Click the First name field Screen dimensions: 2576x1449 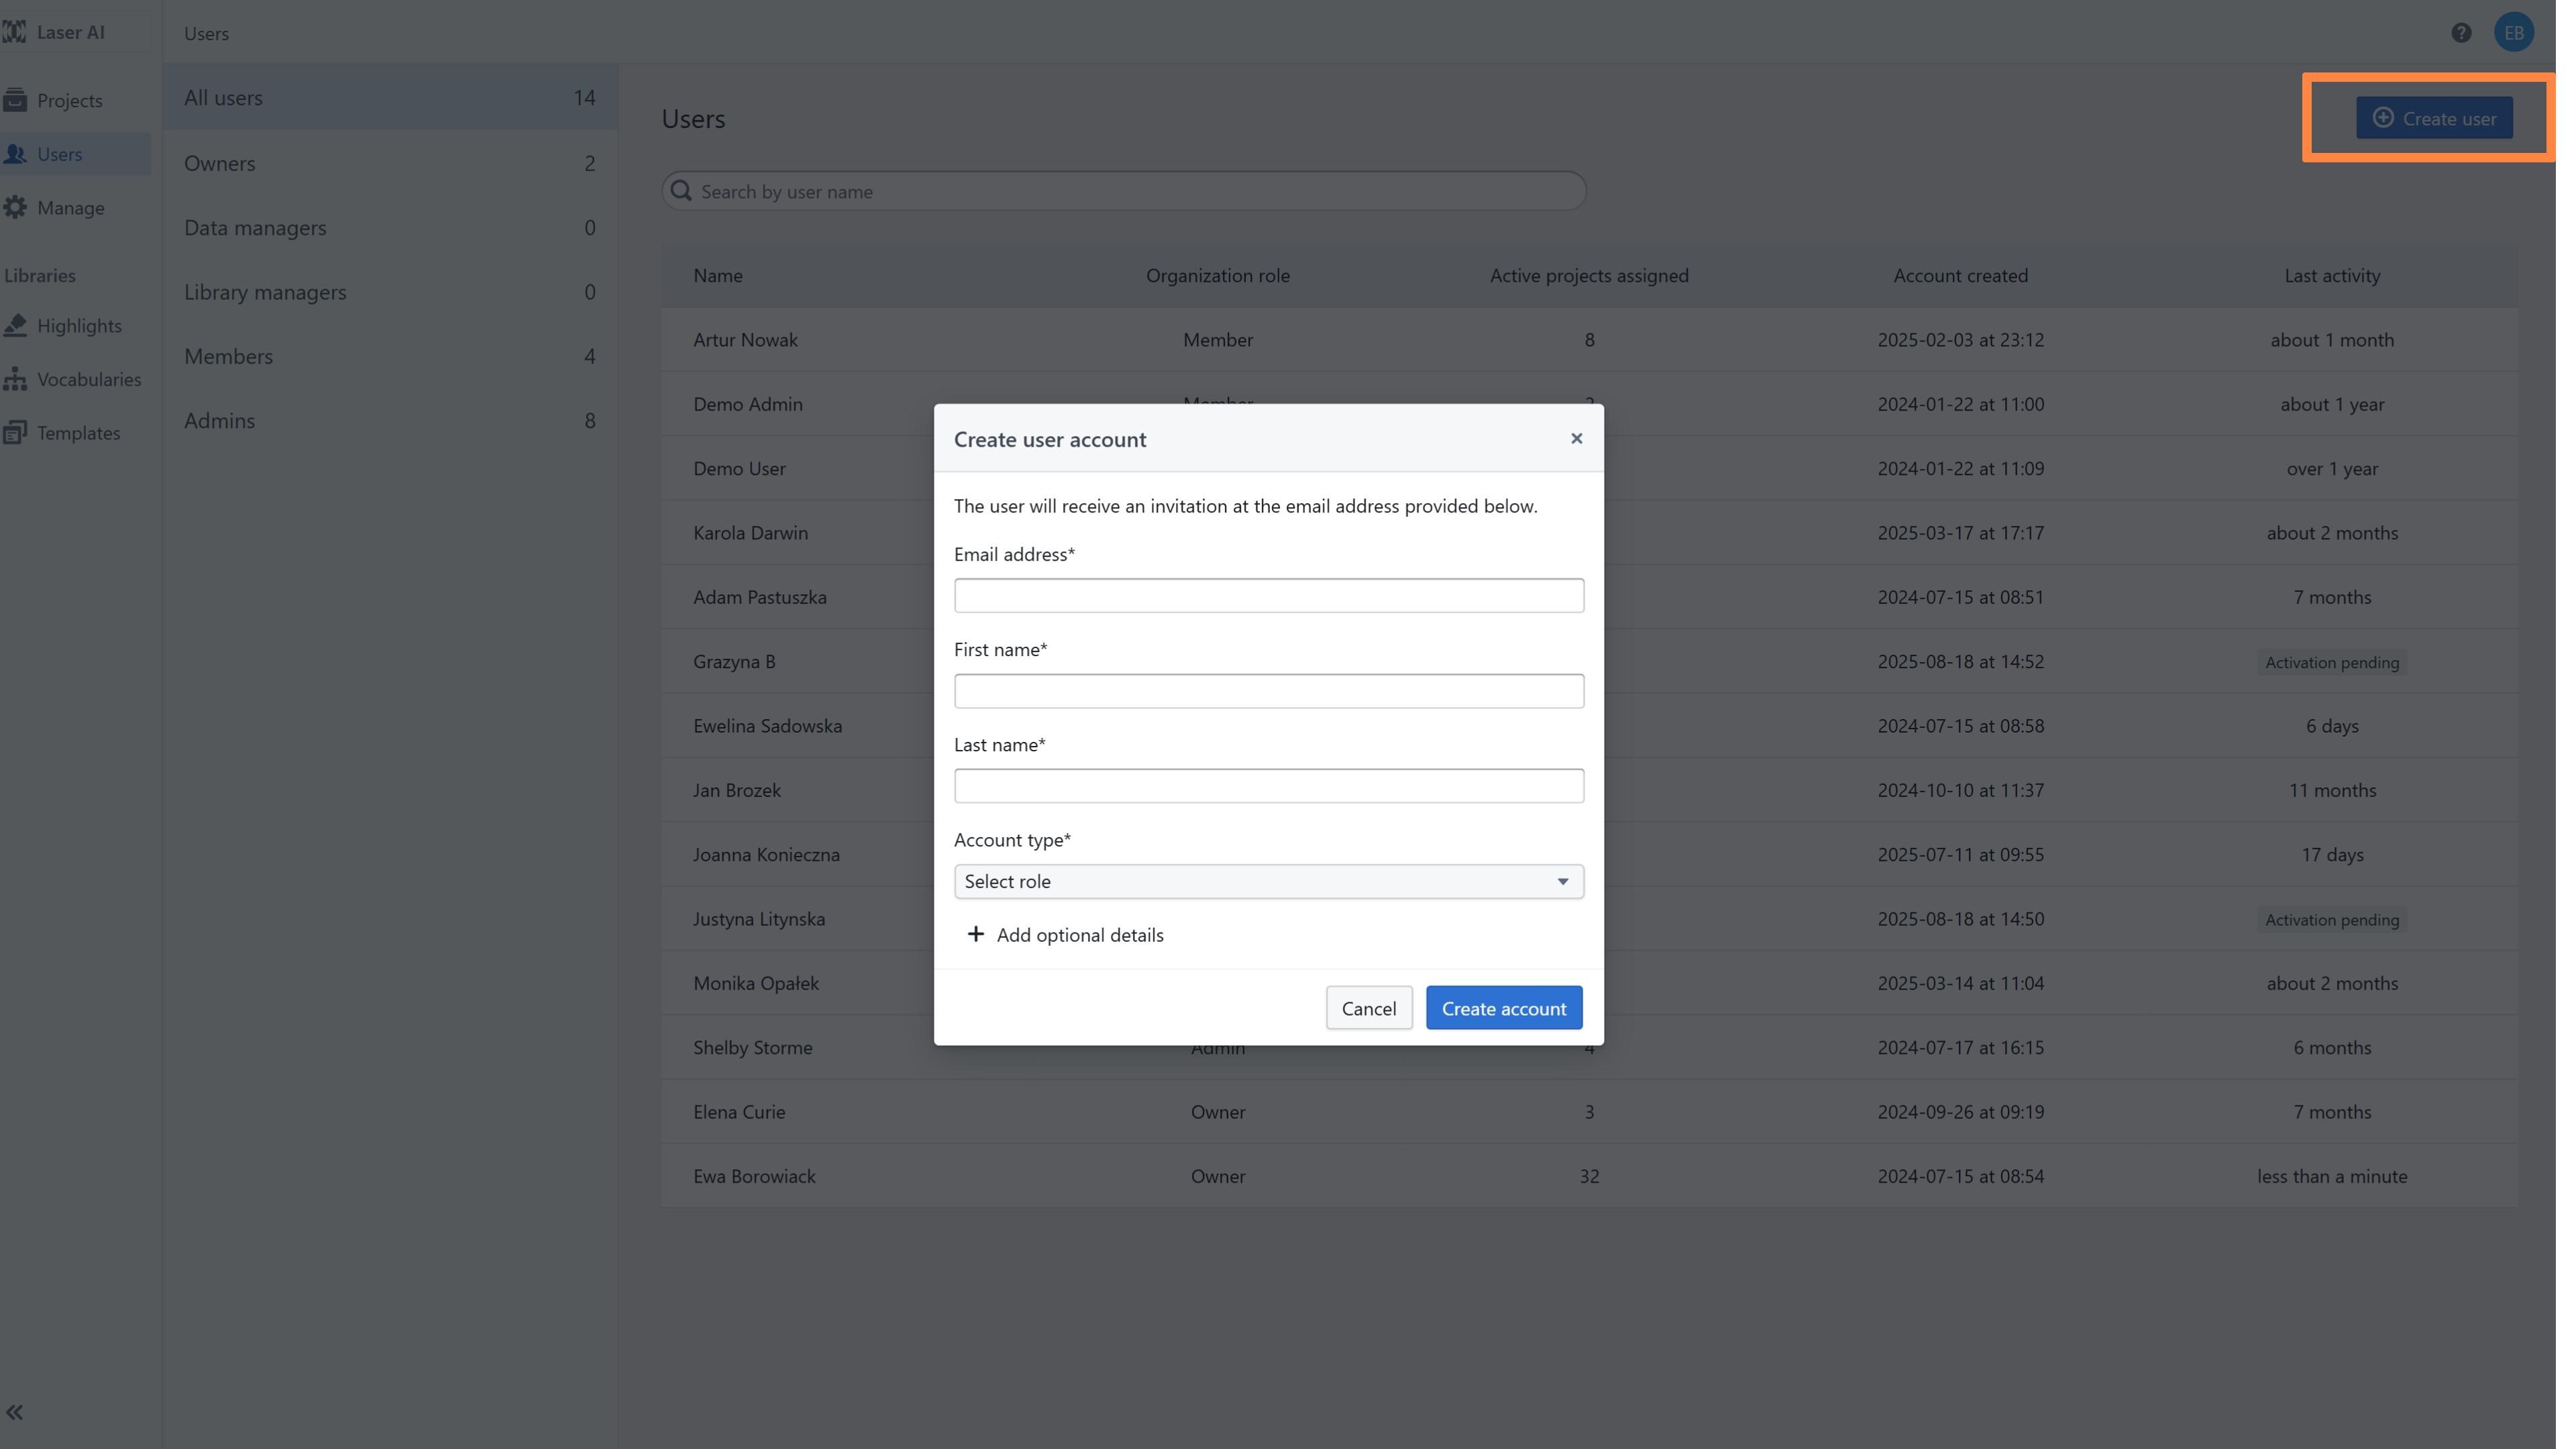click(1268, 691)
